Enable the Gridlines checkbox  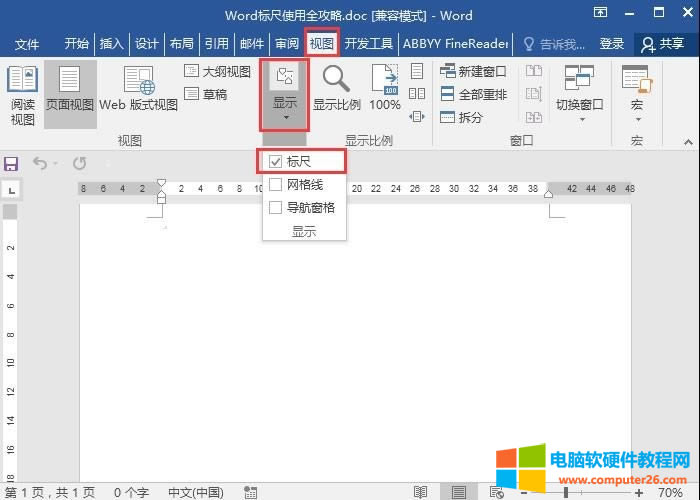[x=276, y=185]
